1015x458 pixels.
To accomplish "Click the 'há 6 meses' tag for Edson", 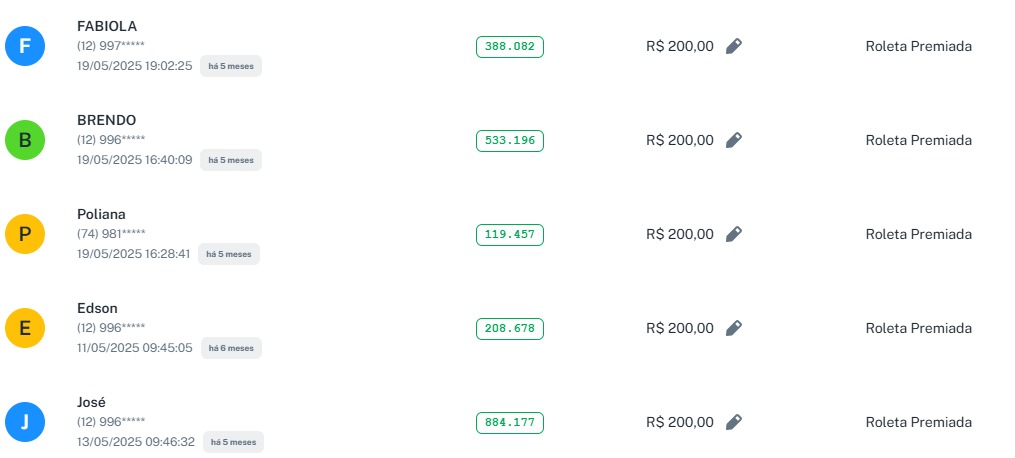I will click(231, 348).
